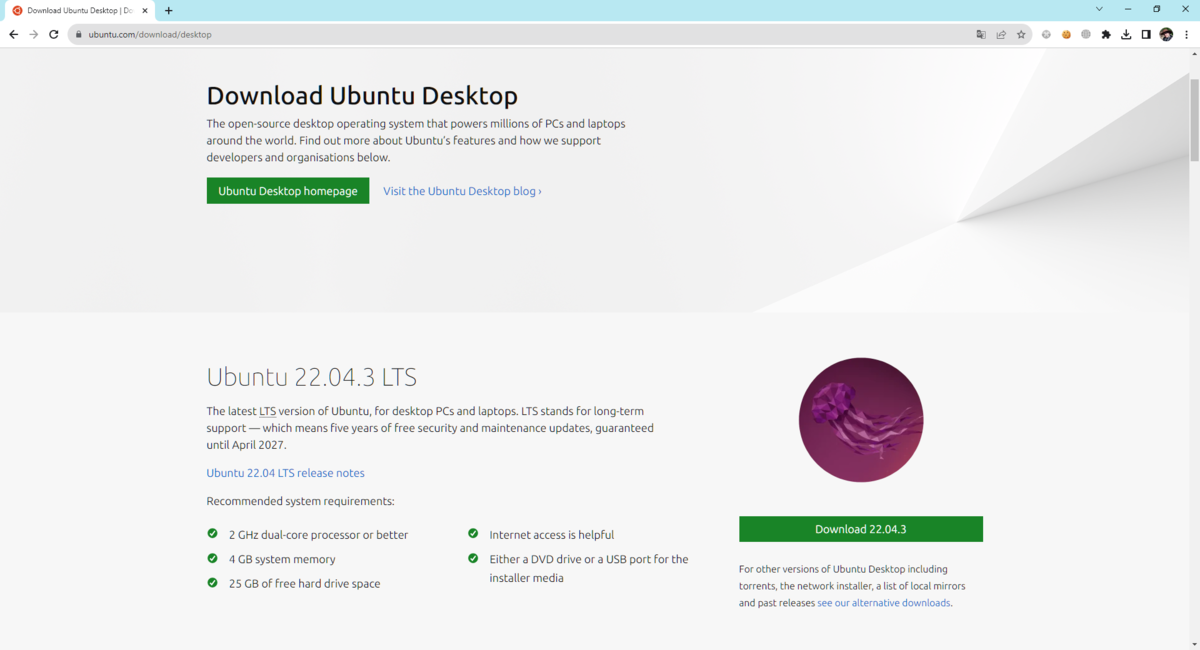
Task: Click the 'Download Ubuntu Desktop' title text
Action: (362, 96)
